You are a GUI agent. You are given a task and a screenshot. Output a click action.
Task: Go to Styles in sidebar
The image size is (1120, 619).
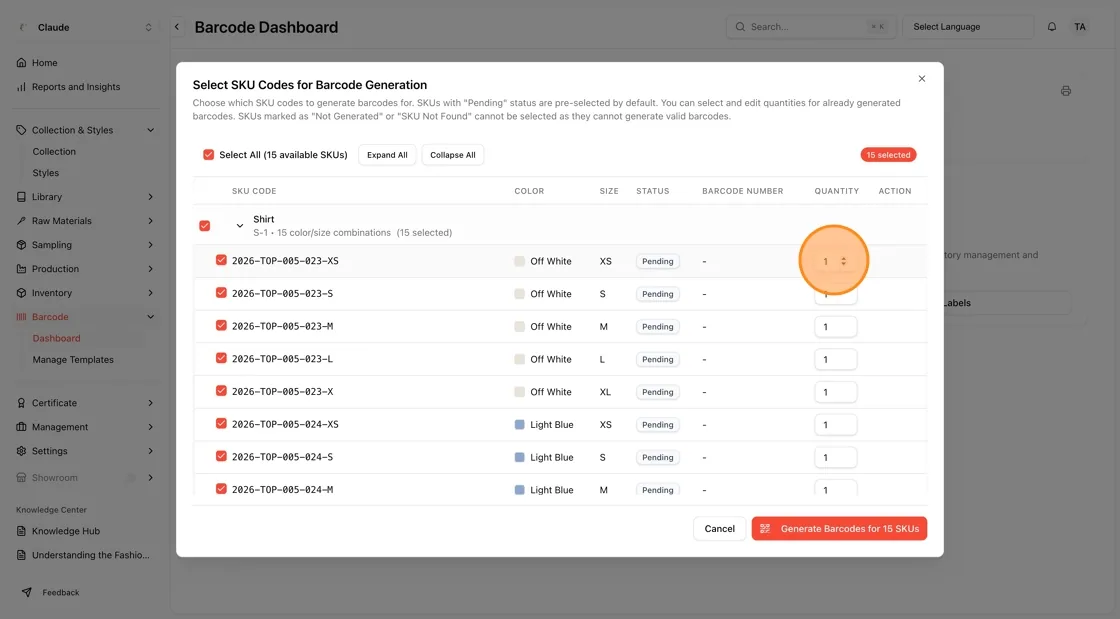click(x=46, y=173)
